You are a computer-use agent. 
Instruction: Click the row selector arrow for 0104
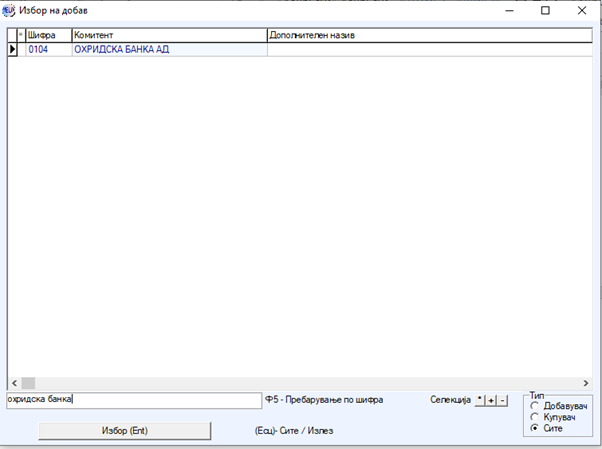(x=12, y=50)
